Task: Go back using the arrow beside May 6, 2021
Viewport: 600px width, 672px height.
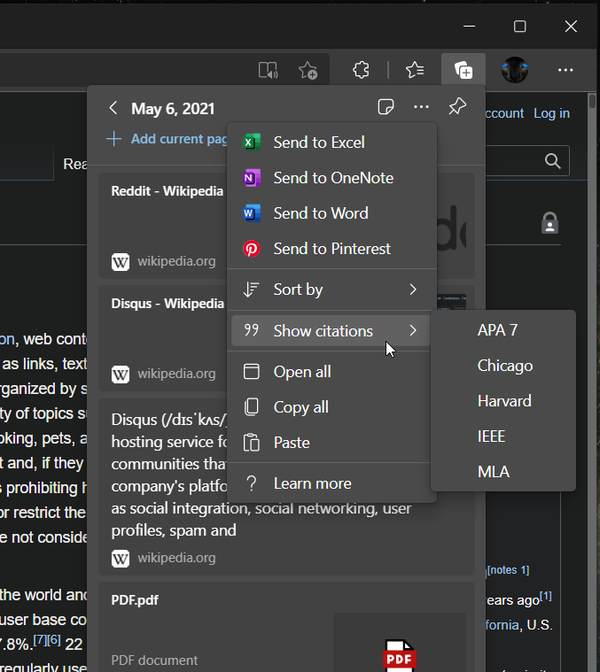Action: (x=113, y=108)
